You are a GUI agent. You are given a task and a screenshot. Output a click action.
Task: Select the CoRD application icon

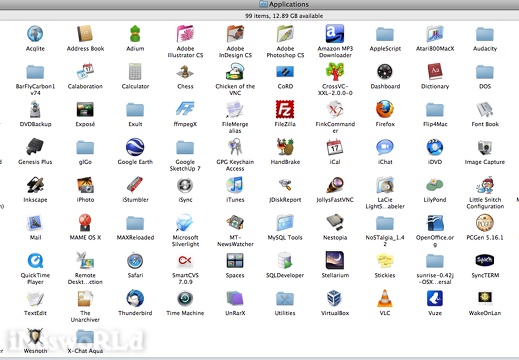[x=285, y=72]
